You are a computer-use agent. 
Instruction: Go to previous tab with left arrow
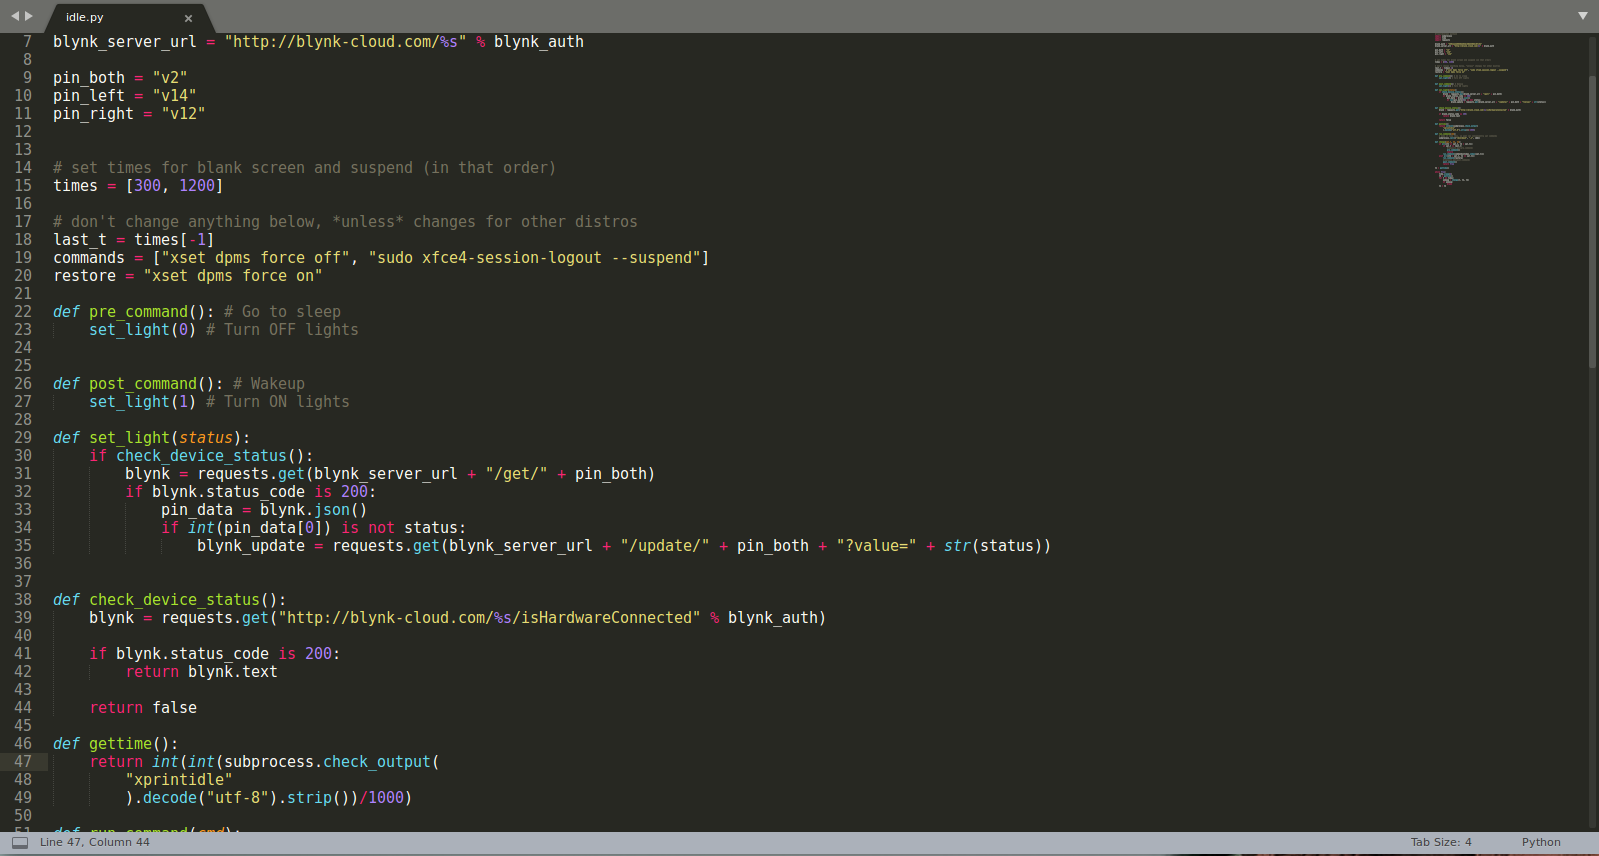[15, 16]
